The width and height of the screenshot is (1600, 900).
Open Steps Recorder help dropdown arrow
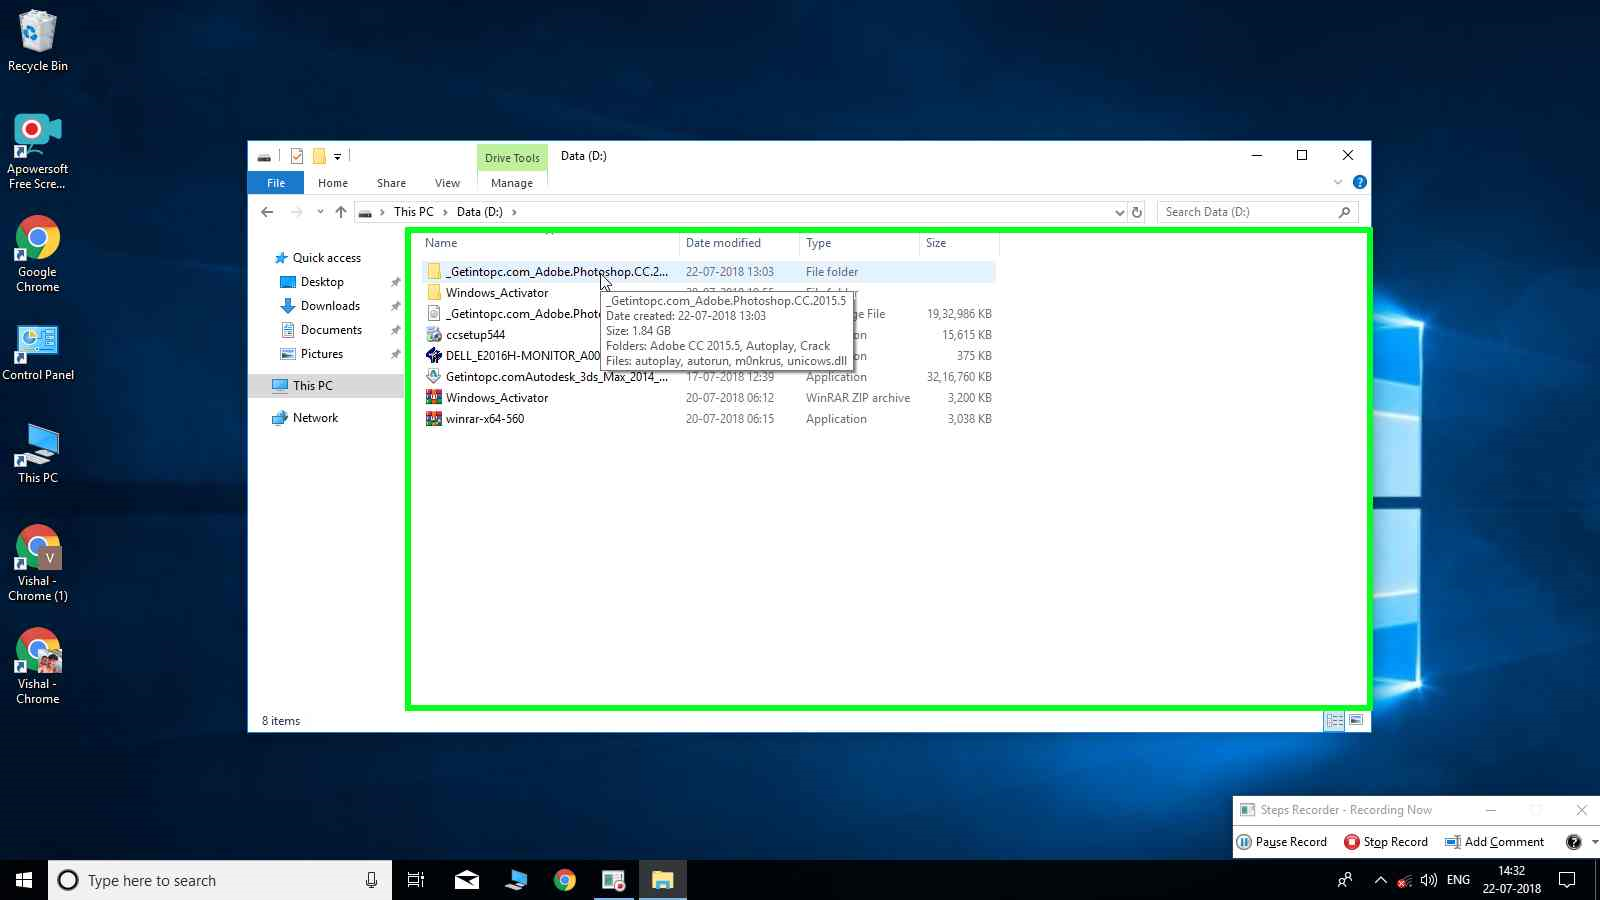[x=1594, y=842]
